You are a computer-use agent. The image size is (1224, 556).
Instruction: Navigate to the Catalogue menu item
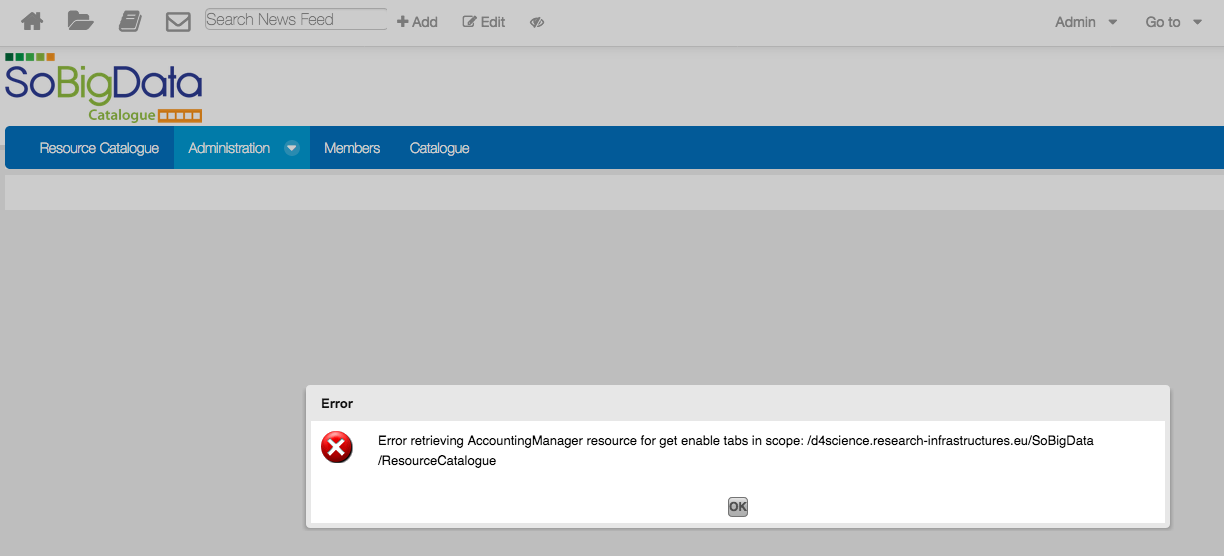tap(439, 148)
